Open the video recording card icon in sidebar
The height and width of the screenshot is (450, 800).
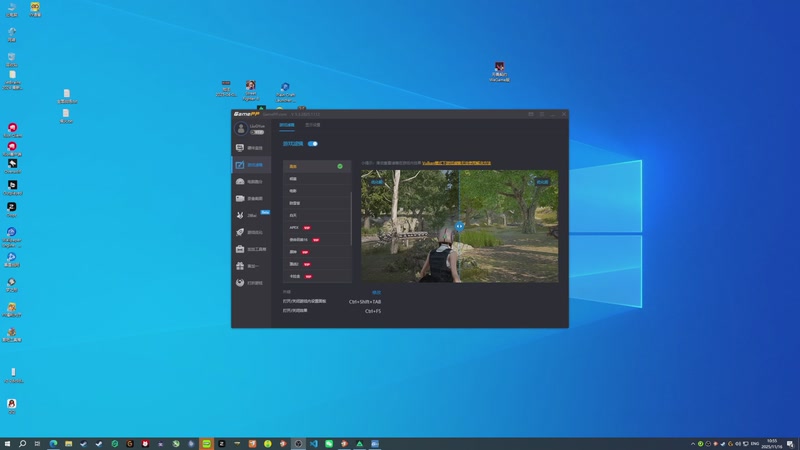pyautogui.click(x=240, y=198)
